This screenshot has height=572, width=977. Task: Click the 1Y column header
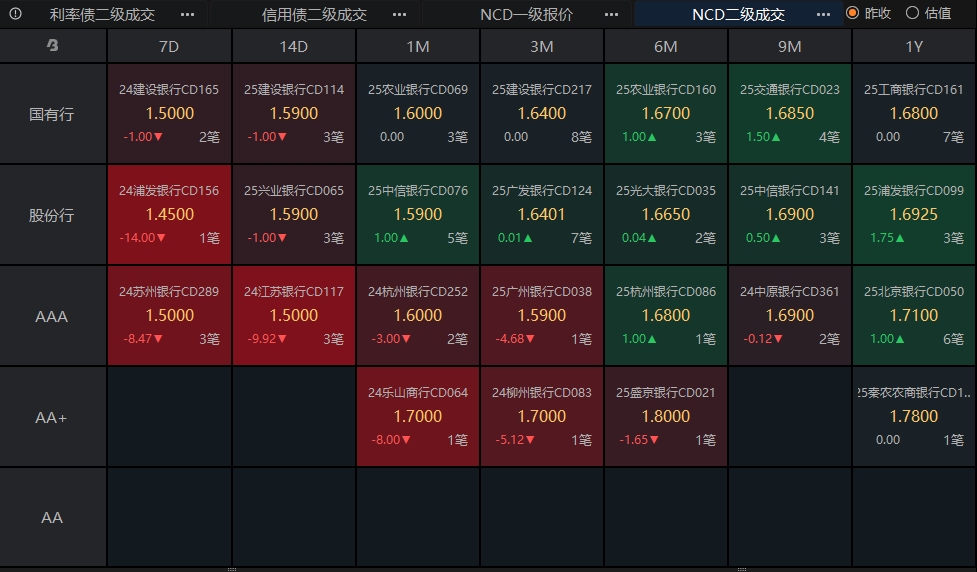[x=914, y=46]
